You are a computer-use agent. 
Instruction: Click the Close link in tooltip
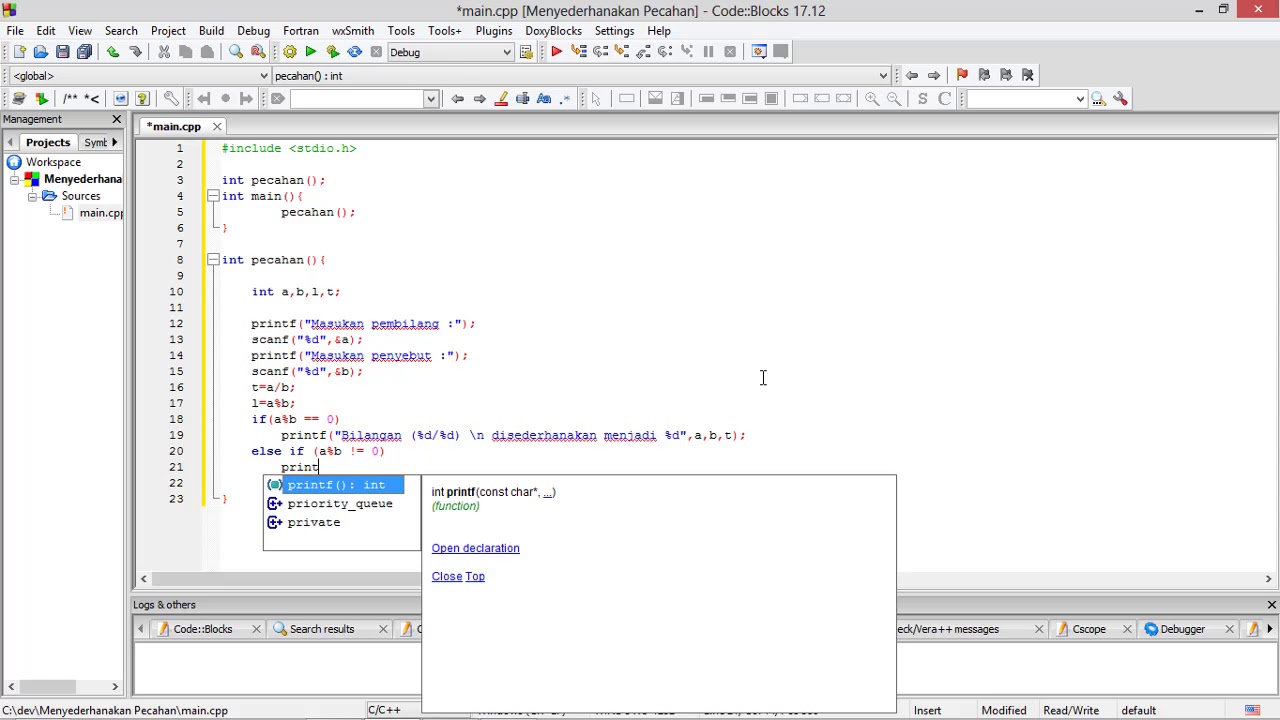447,576
